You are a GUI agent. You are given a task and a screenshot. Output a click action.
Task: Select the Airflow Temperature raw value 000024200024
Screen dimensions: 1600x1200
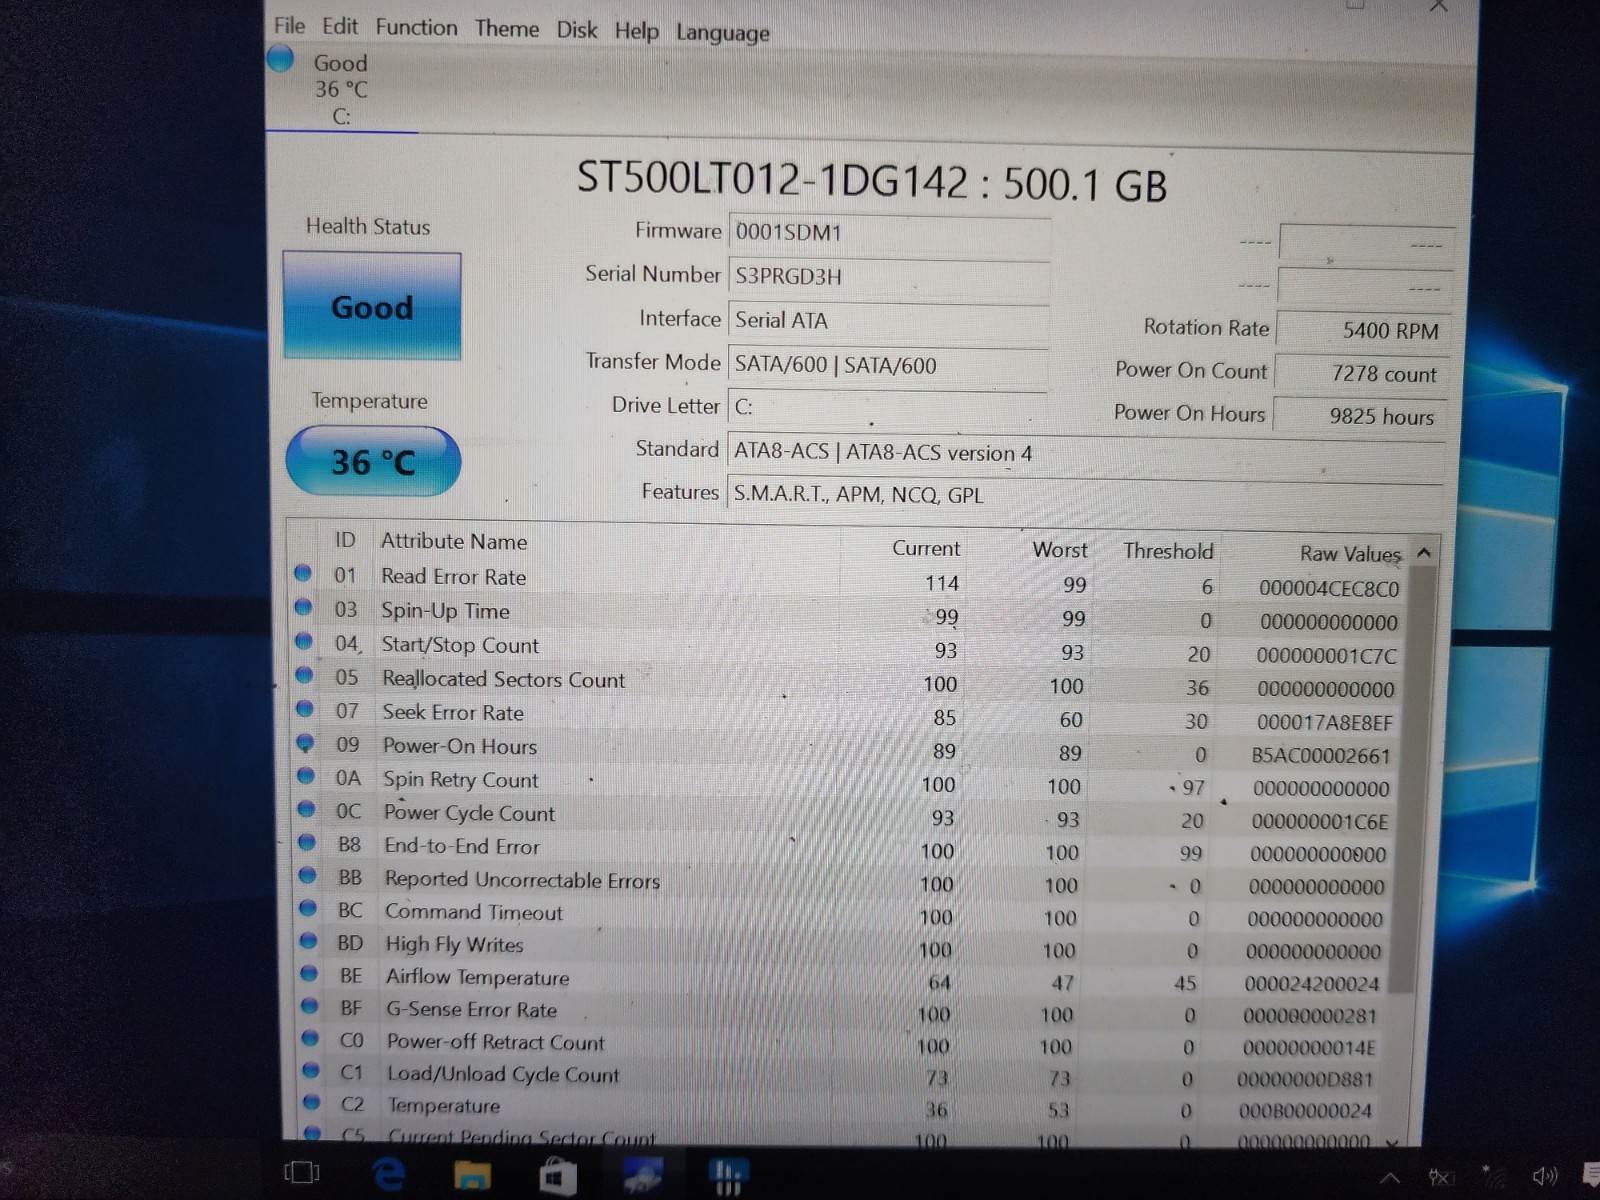coord(1312,984)
